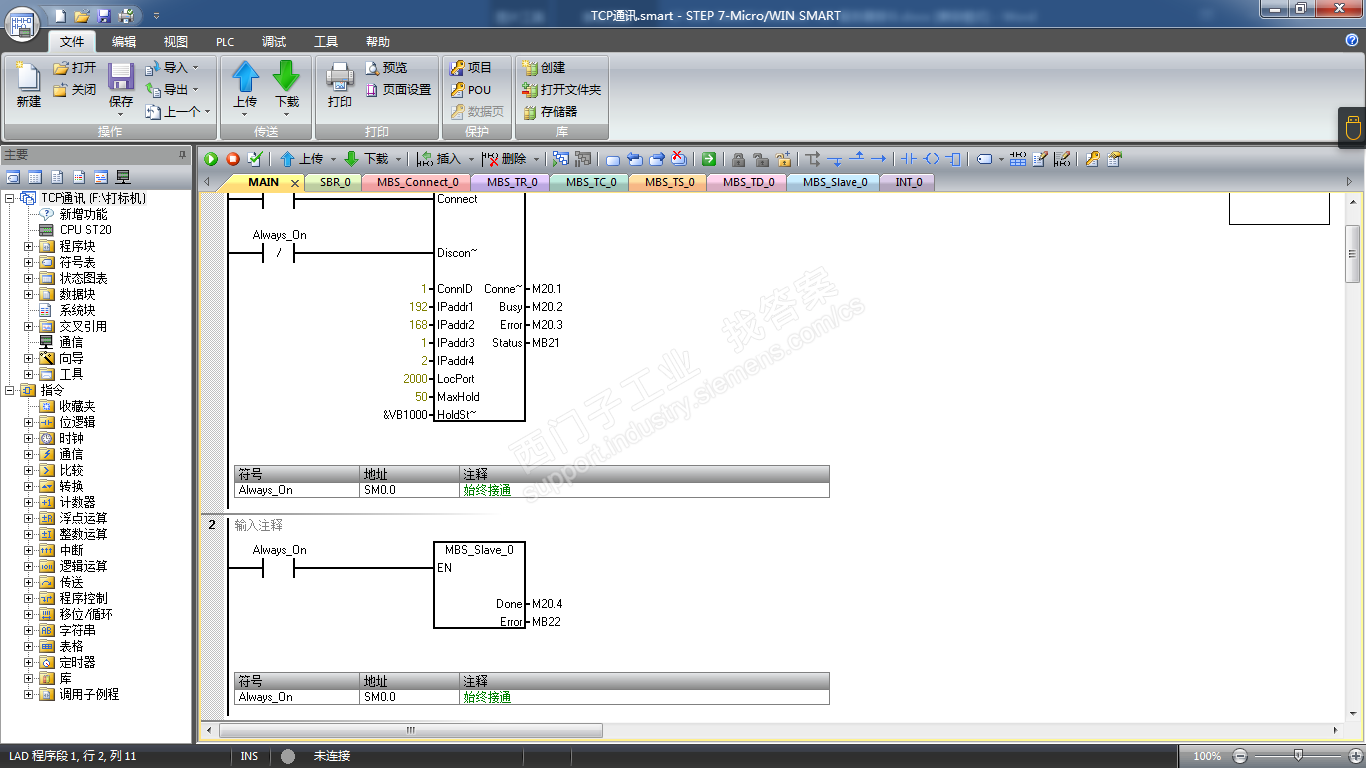Switch to the MBS_Connect_0 editor tab
Image resolution: width=1366 pixels, height=768 pixels.
417,183
